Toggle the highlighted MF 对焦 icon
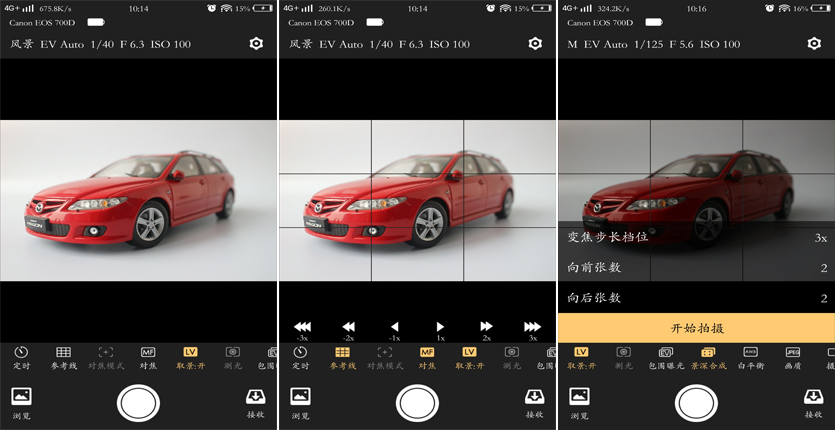 [427, 357]
